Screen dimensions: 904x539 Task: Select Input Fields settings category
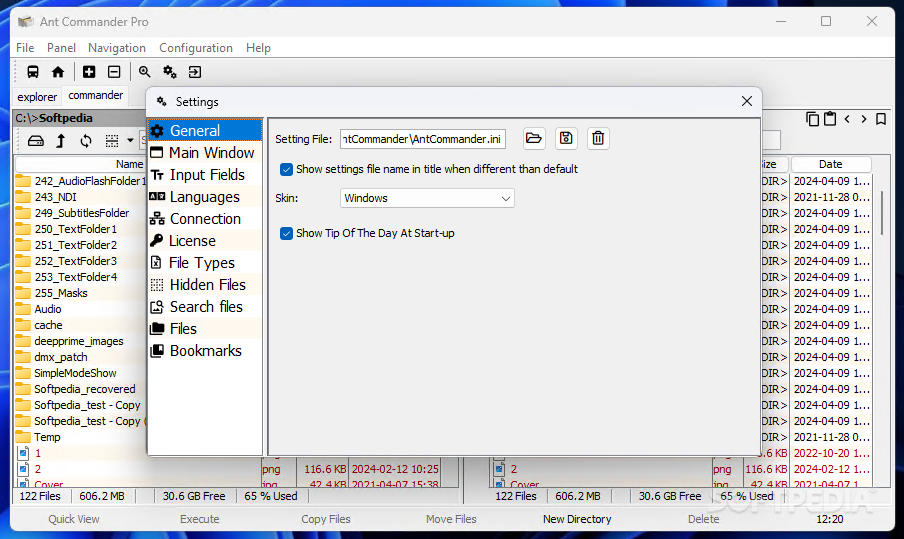click(x=205, y=175)
